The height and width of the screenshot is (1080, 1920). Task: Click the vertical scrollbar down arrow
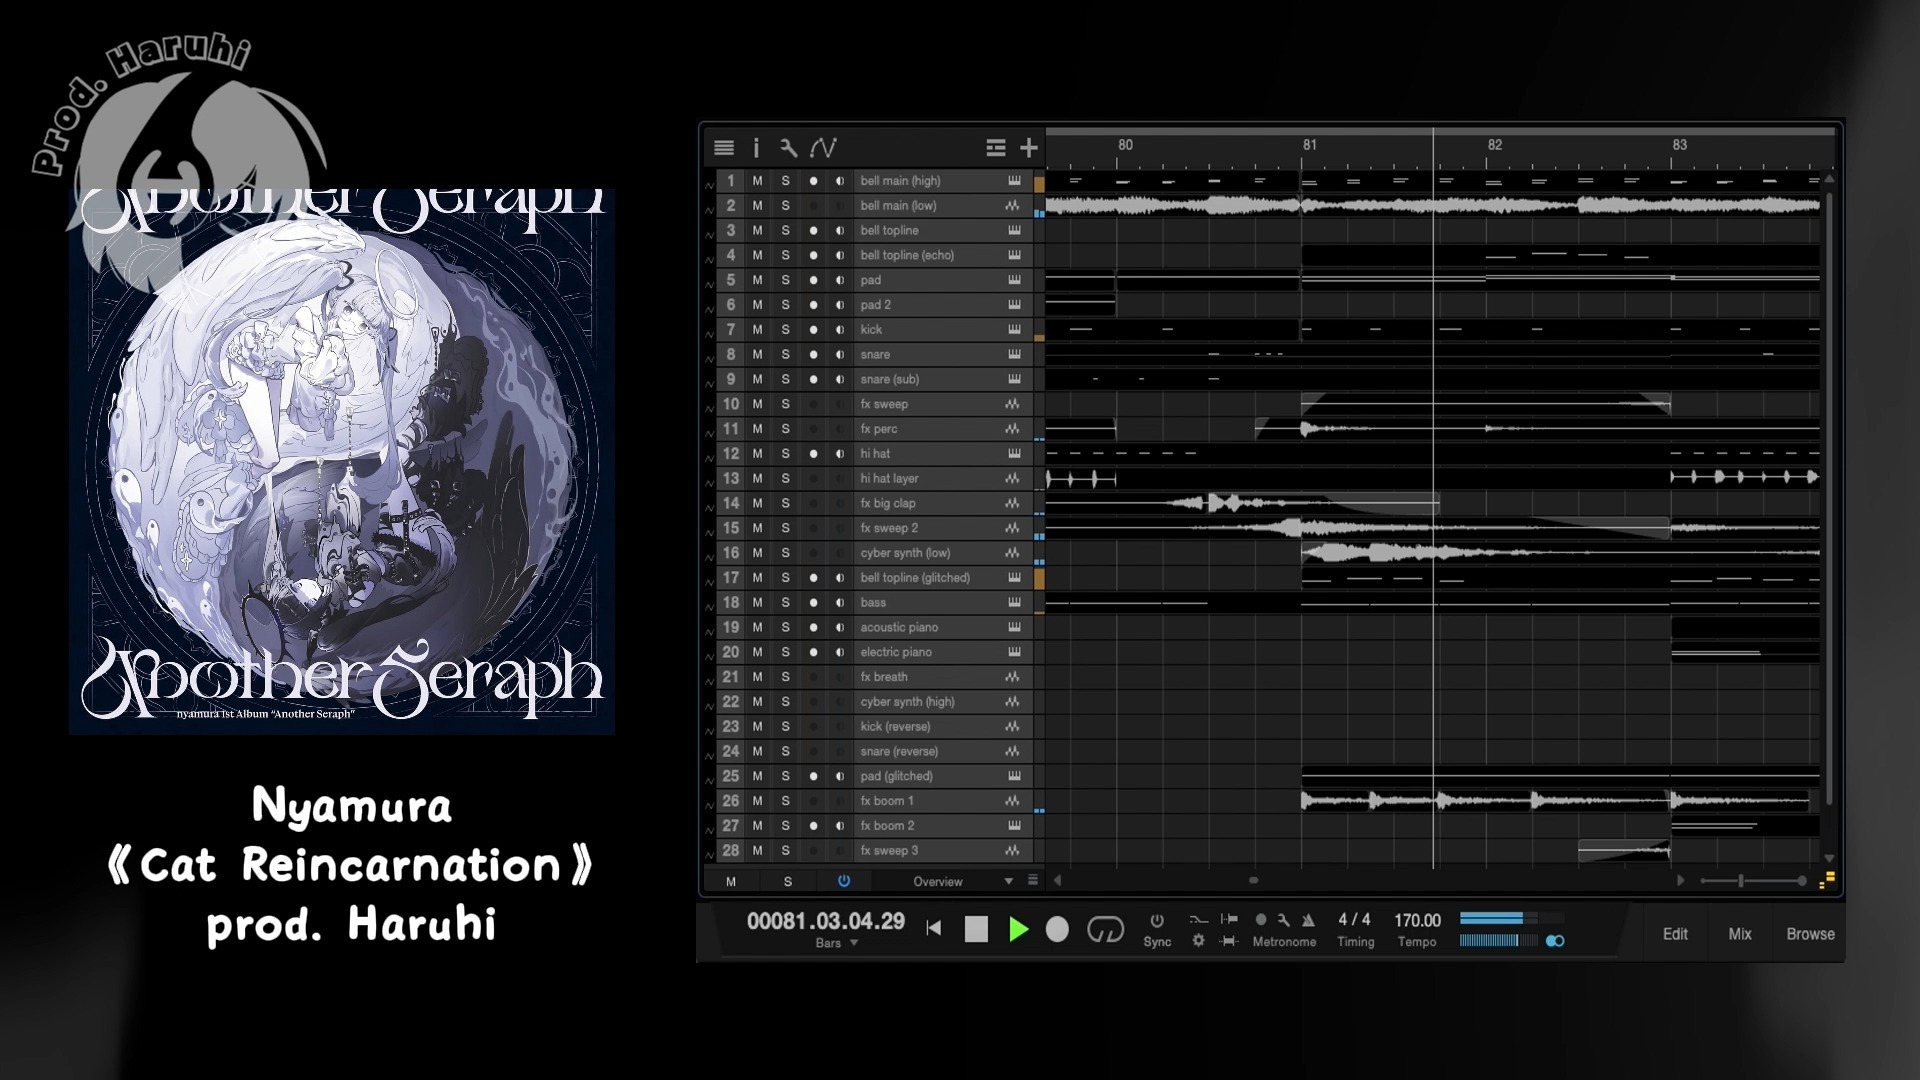point(1829,858)
